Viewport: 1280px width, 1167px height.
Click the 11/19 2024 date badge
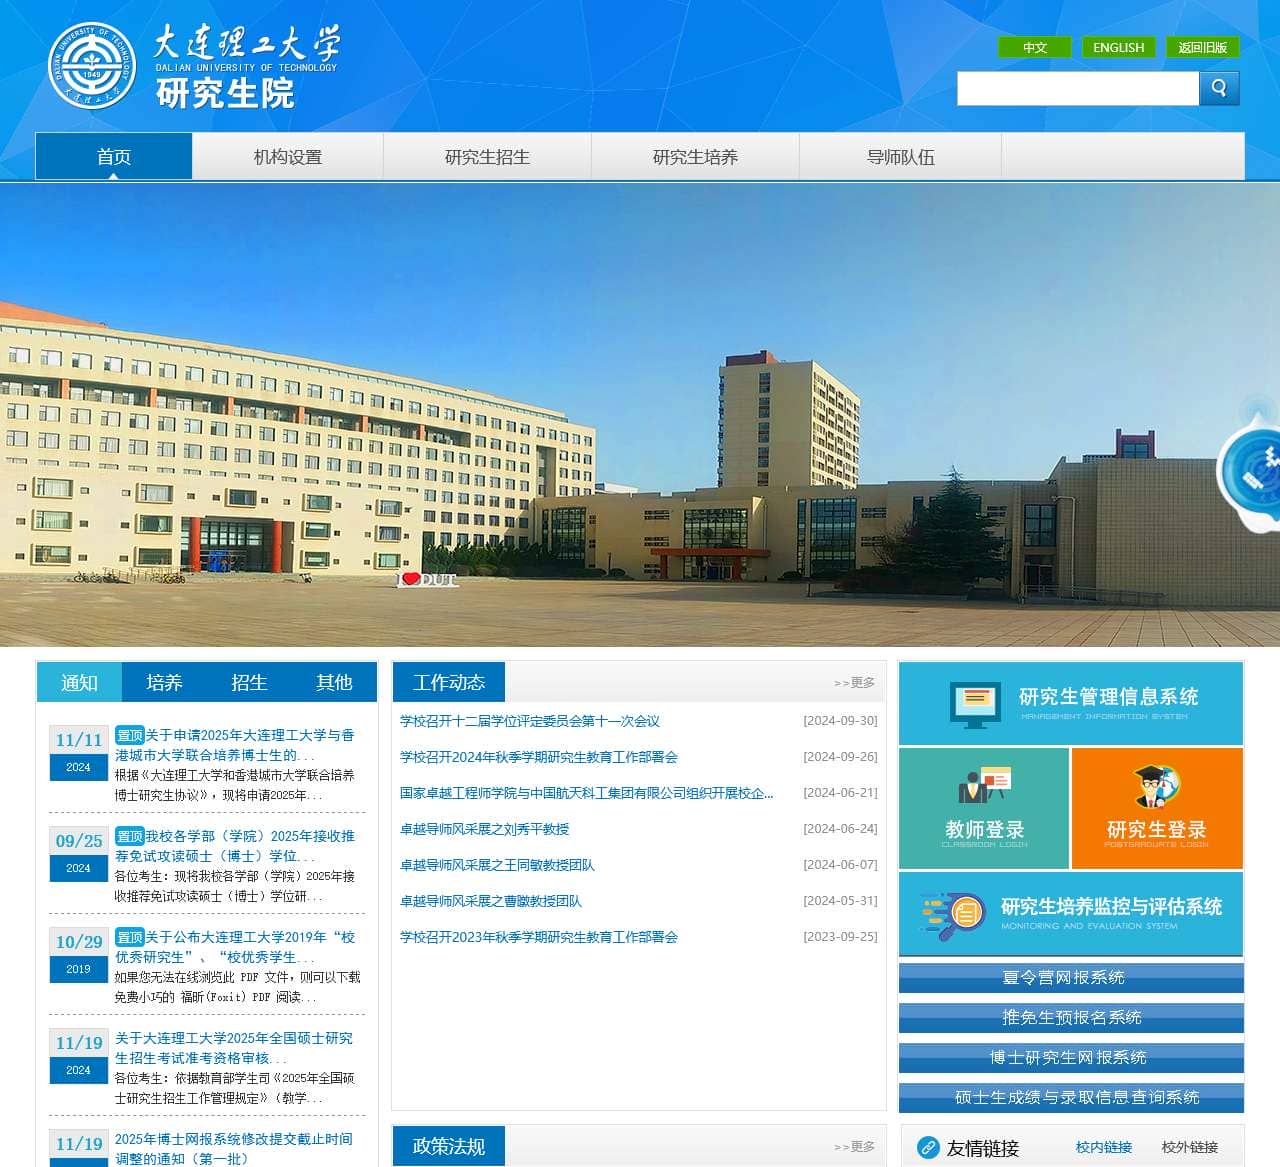[x=79, y=1056]
